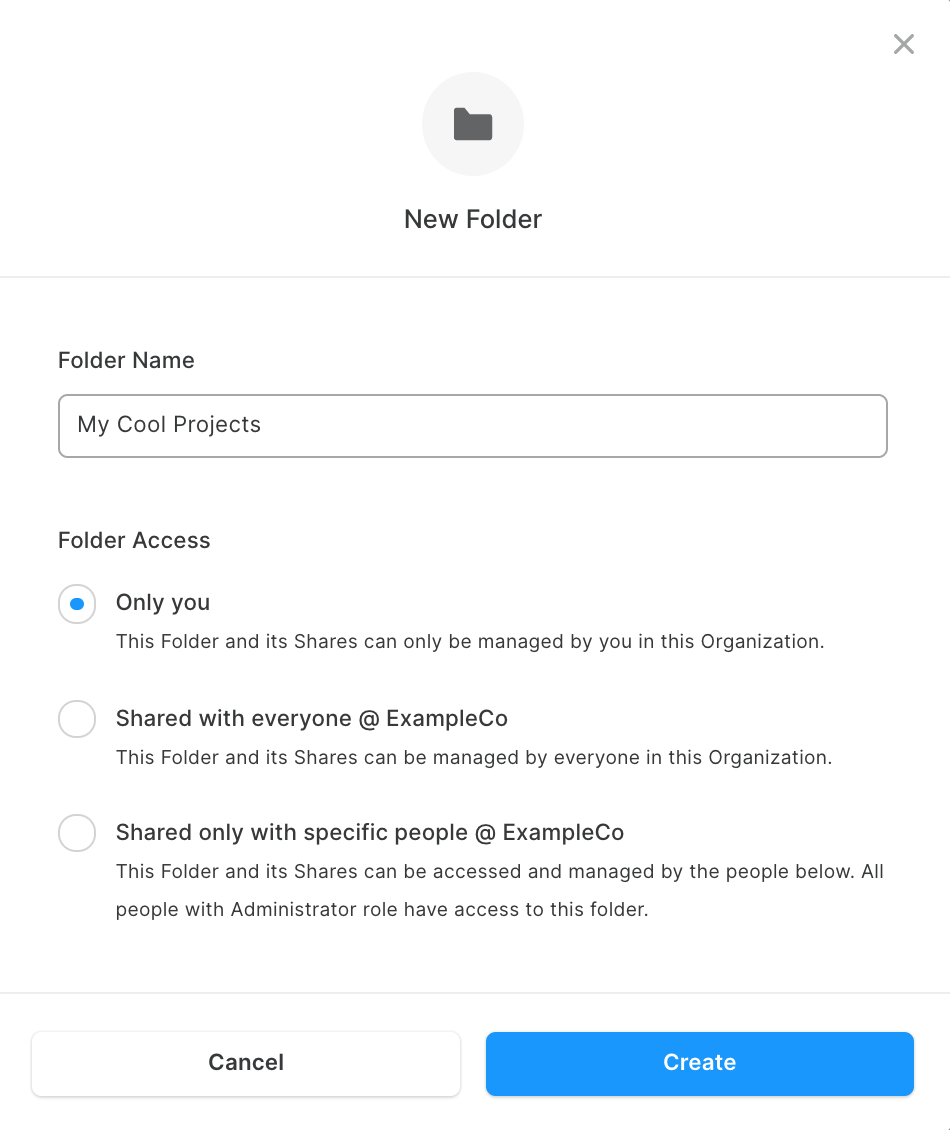The image size is (950, 1130).
Task: Click 'Create' button label text
Action: coord(700,1062)
